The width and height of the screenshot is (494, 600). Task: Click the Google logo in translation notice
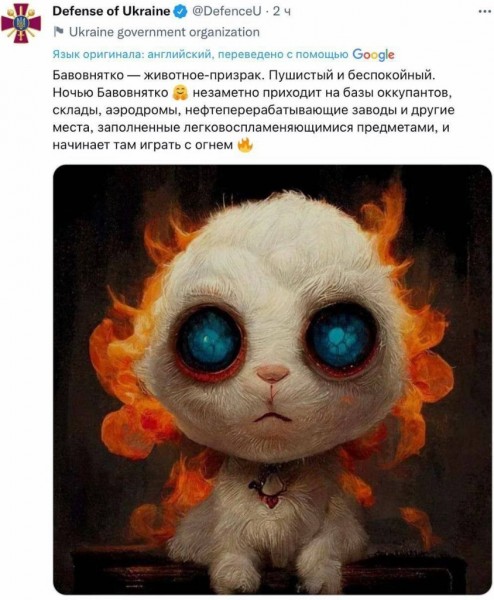373,54
